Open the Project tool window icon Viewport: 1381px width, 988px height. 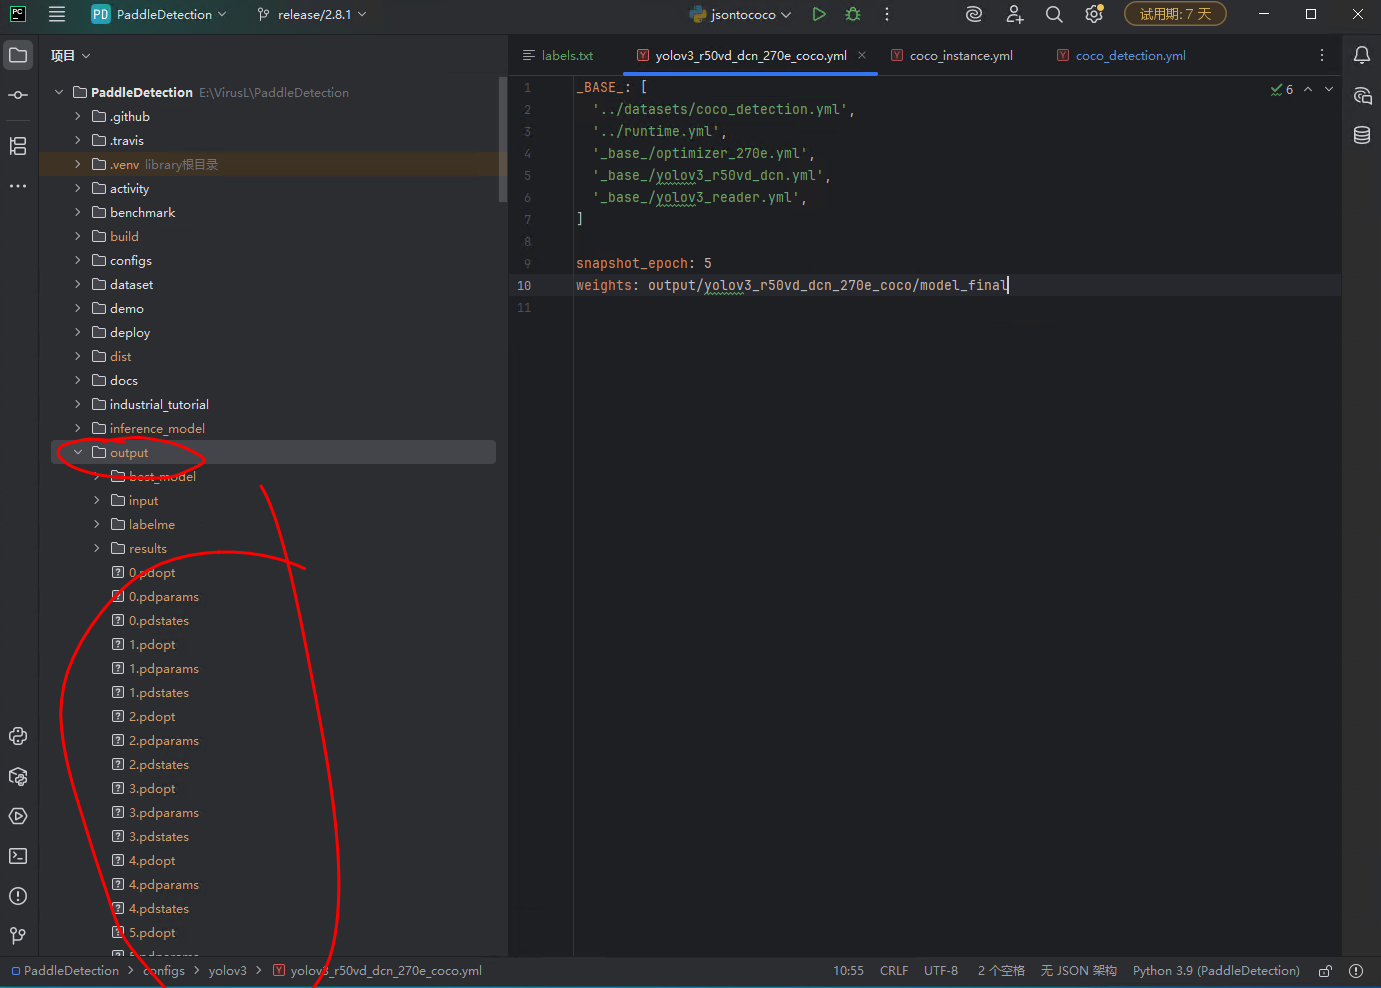click(18, 55)
